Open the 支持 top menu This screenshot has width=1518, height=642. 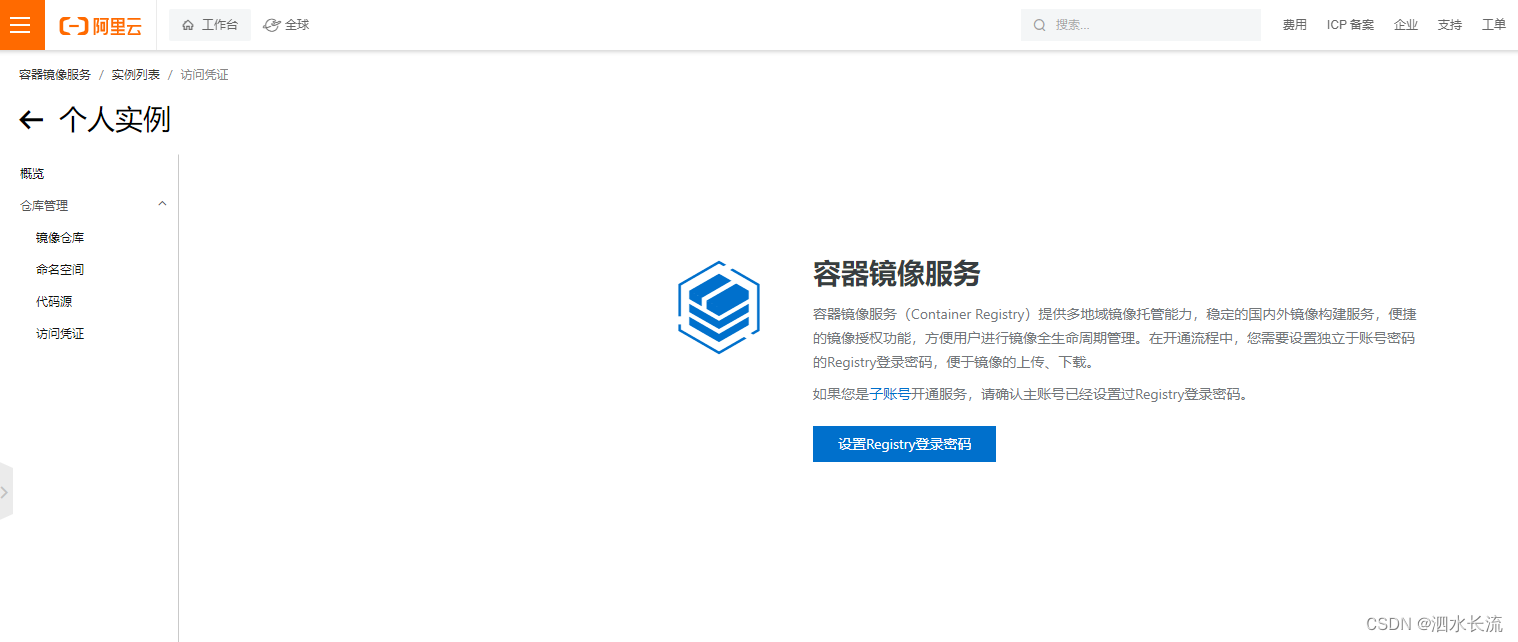pyautogui.click(x=1450, y=25)
